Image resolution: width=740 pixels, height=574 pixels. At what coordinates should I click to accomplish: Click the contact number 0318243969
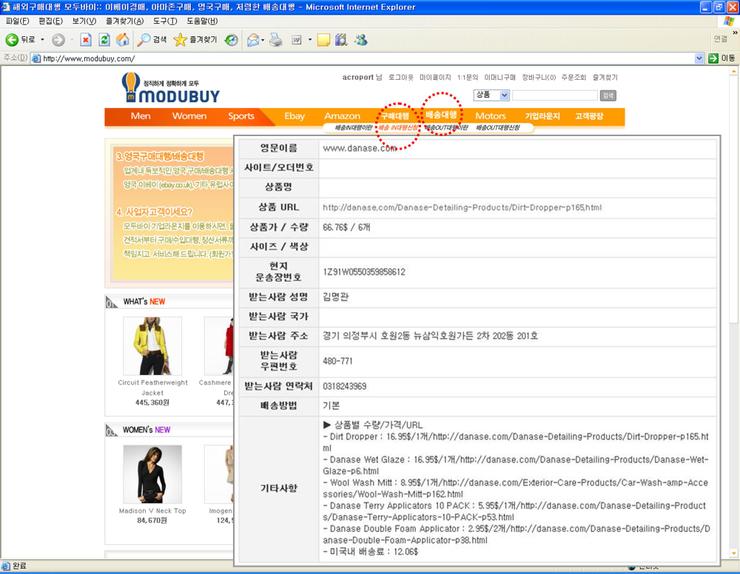coord(345,387)
